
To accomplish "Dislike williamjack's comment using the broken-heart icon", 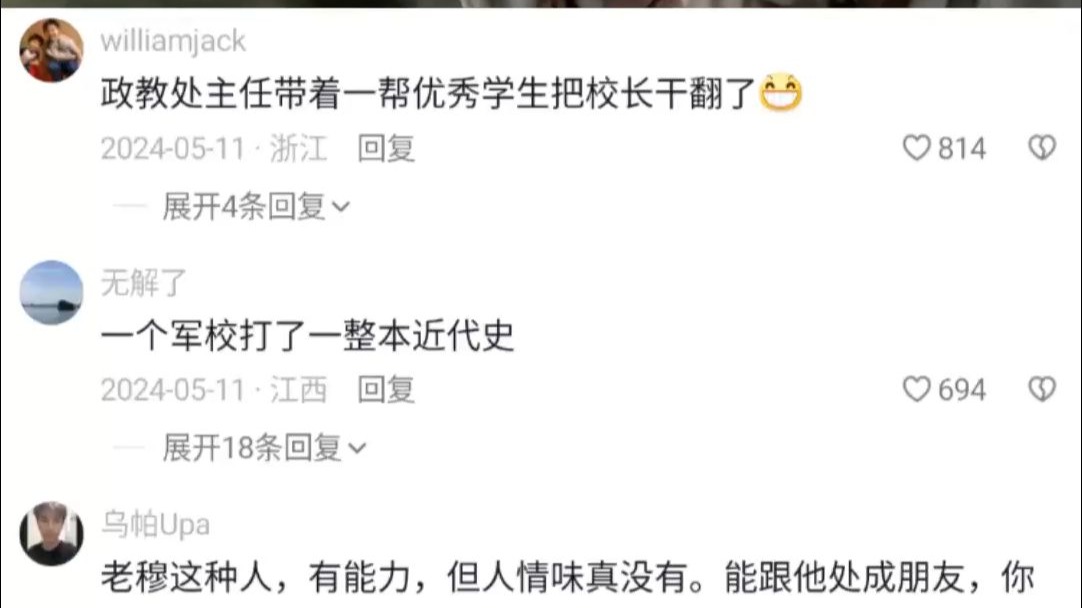I will point(1042,148).
